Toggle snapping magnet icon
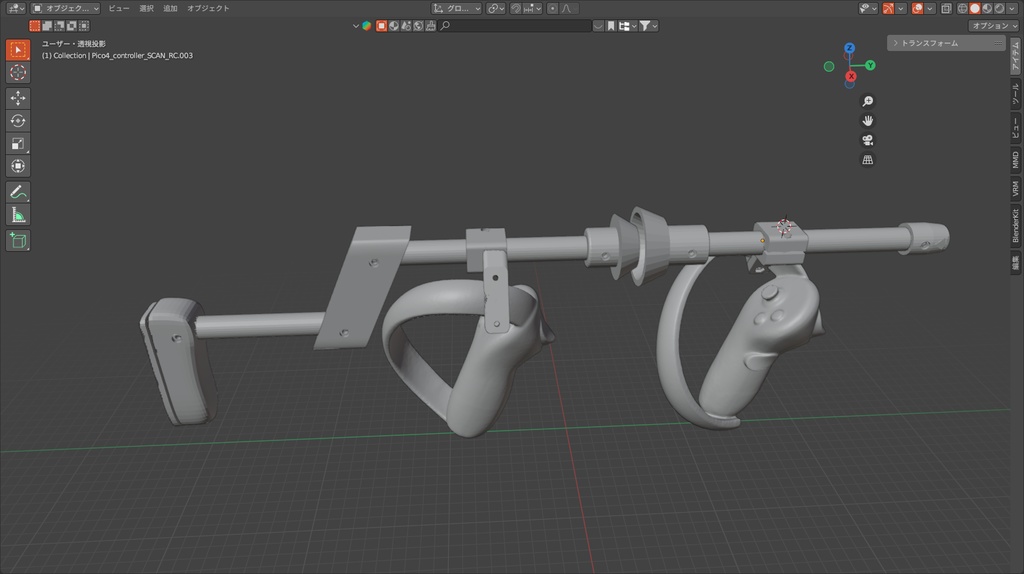This screenshot has width=1024, height=574. (x=516, y=8)
